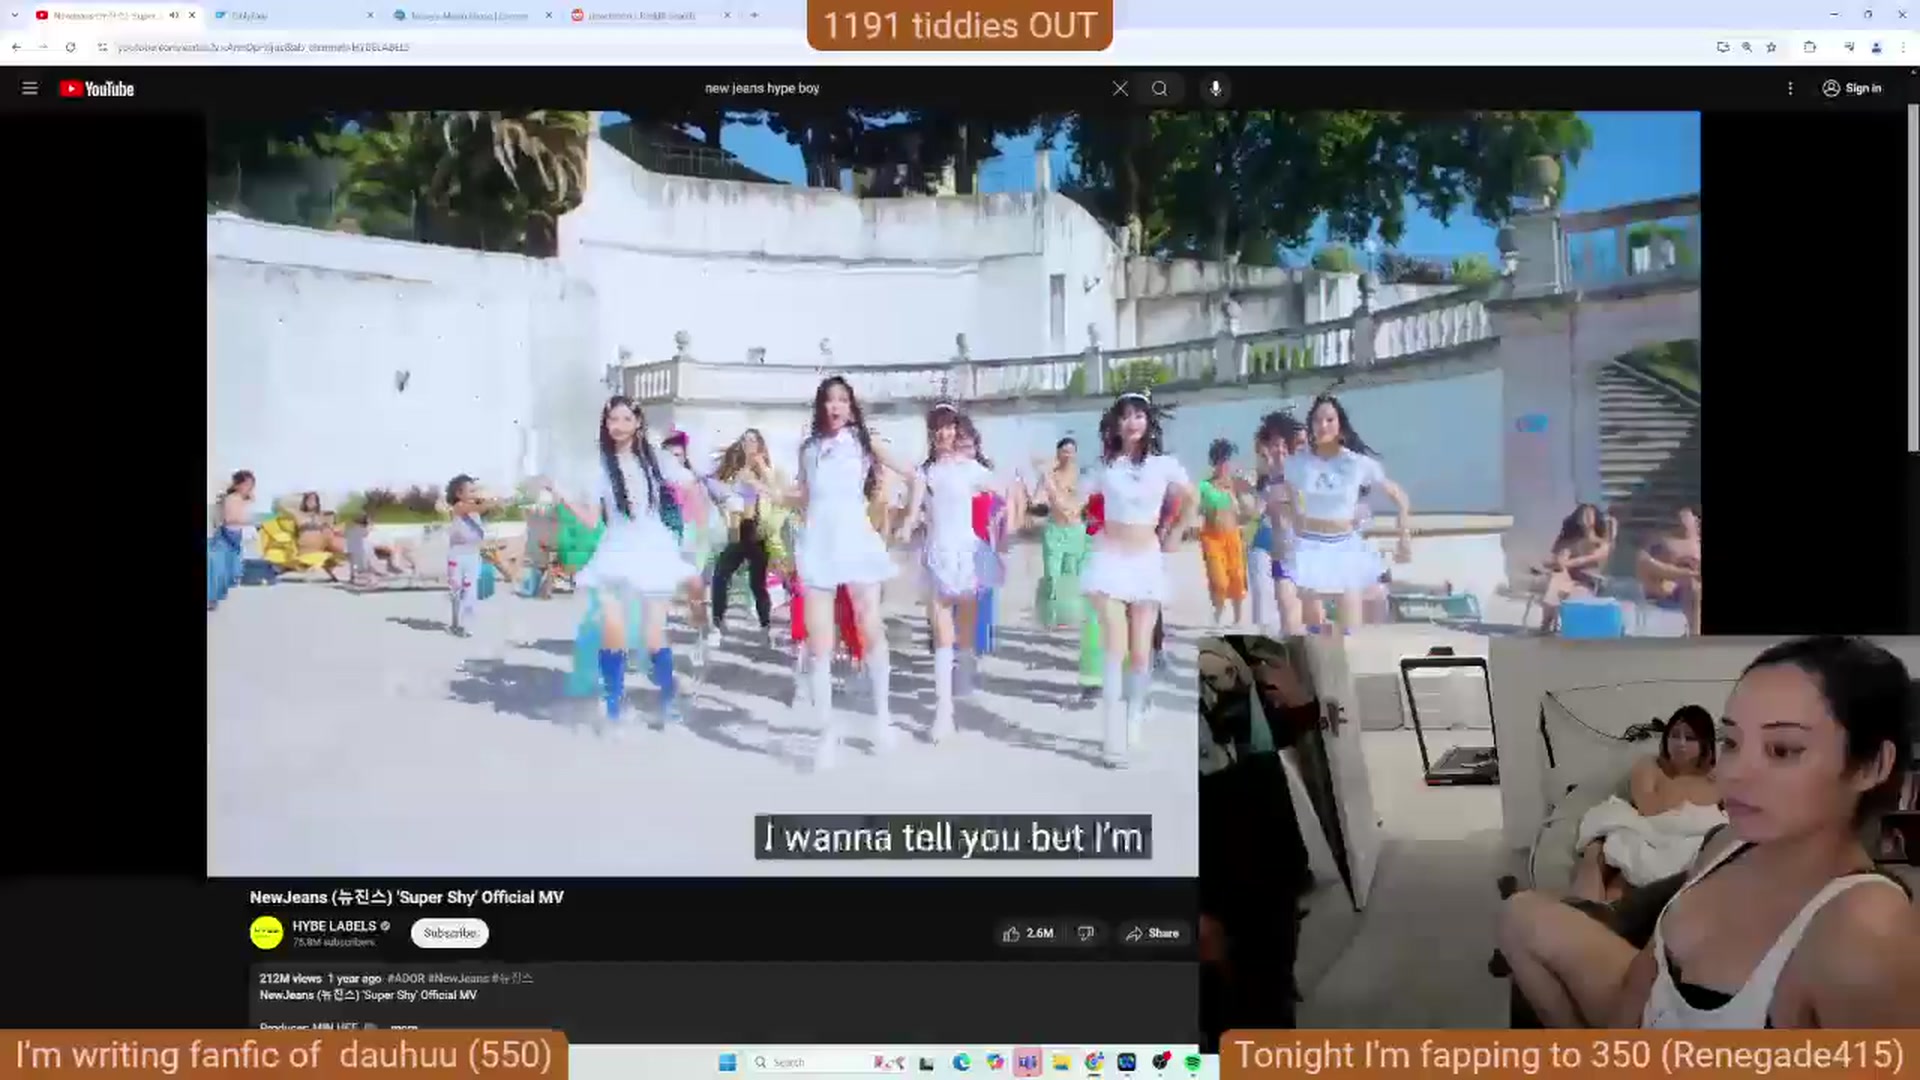Open the Chrome three-dot menu
This screenshot has height=1080, width=1920.
click(1903, 47)
